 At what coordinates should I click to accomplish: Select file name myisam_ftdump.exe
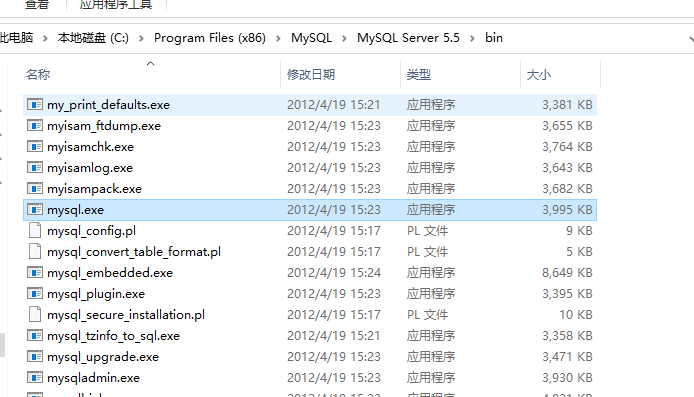104,126
